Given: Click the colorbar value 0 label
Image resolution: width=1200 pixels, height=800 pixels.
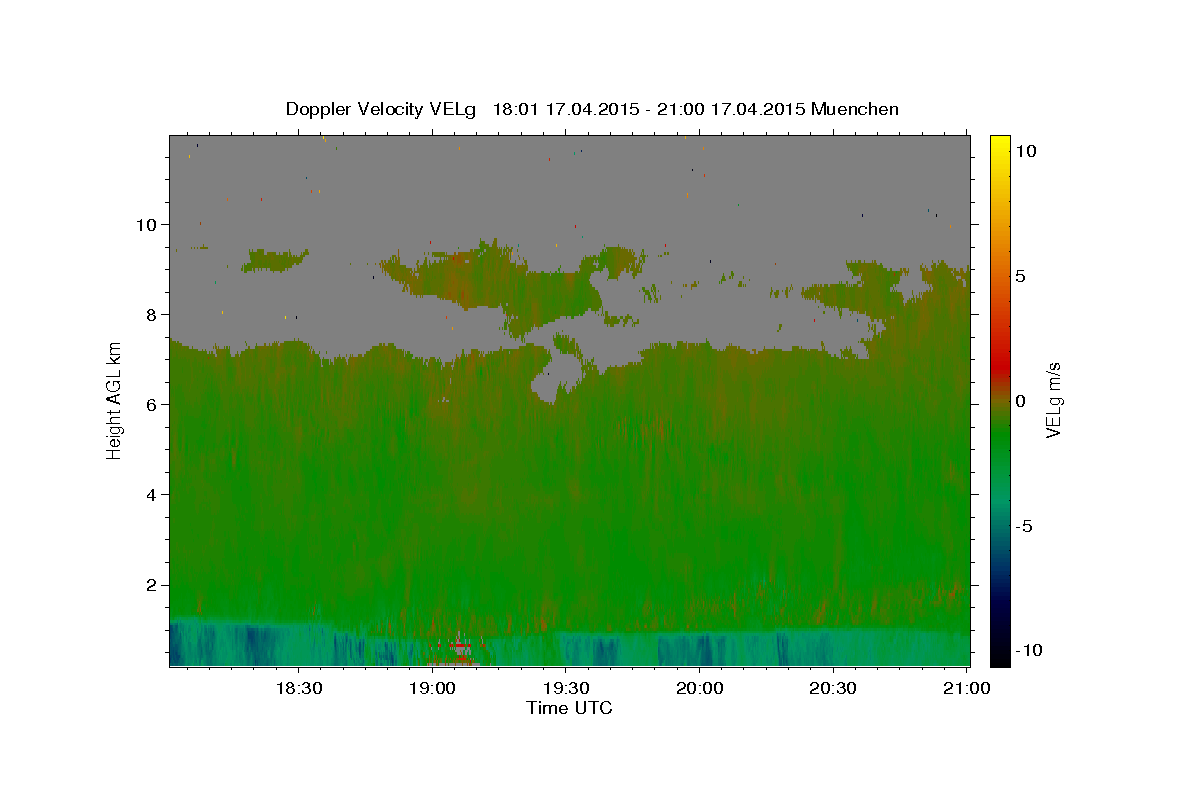Looking at the screenshot, I should [x=1020, y=401].
